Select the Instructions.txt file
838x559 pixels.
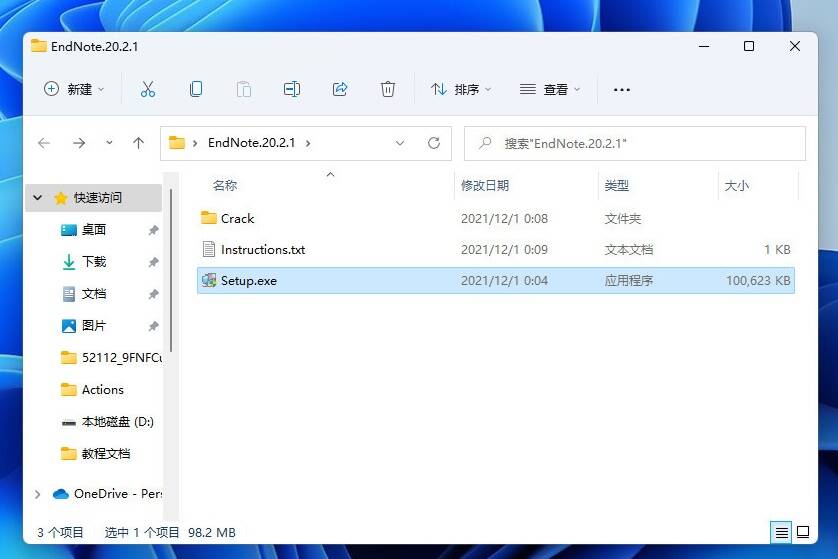[262, 249]
